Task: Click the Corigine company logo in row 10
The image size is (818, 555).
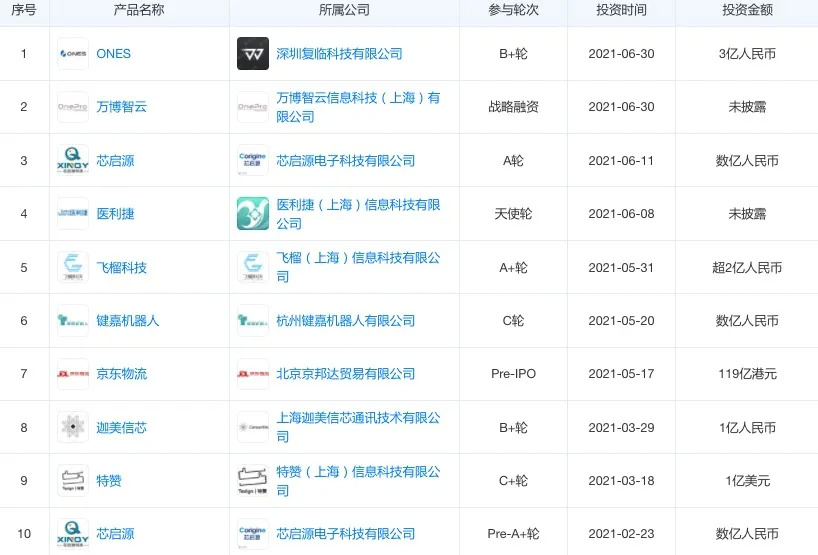Action: click(x=253, y=534)
